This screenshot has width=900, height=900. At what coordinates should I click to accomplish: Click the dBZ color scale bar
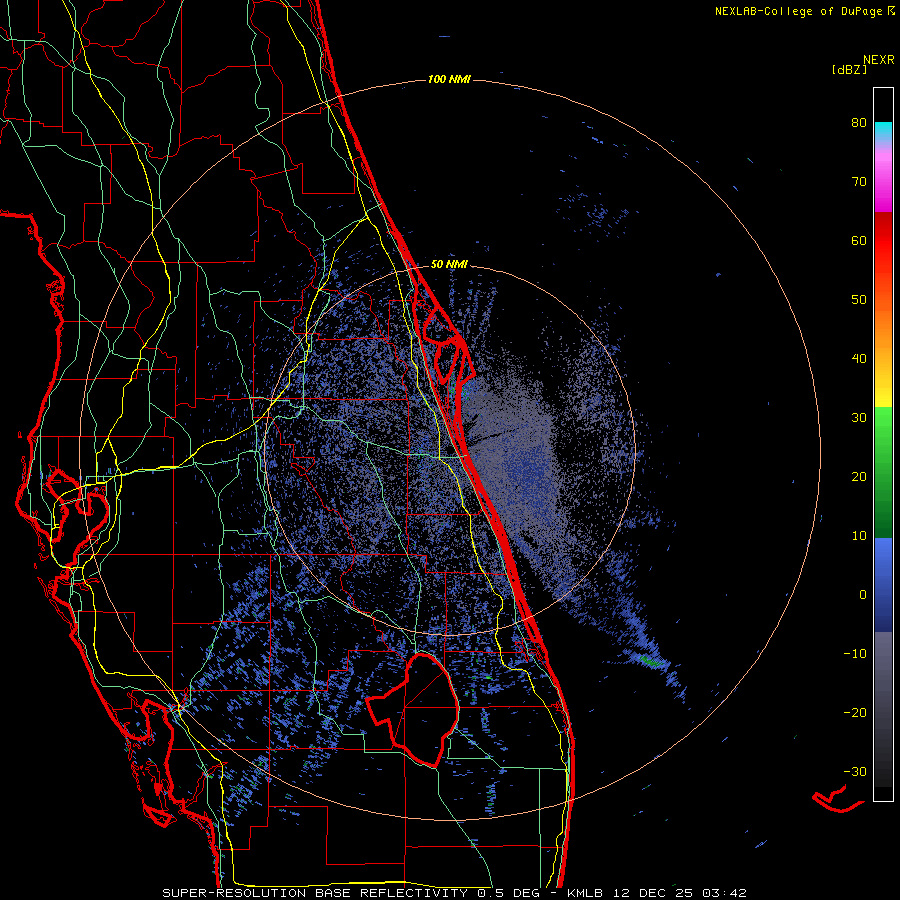click(883, 444)
